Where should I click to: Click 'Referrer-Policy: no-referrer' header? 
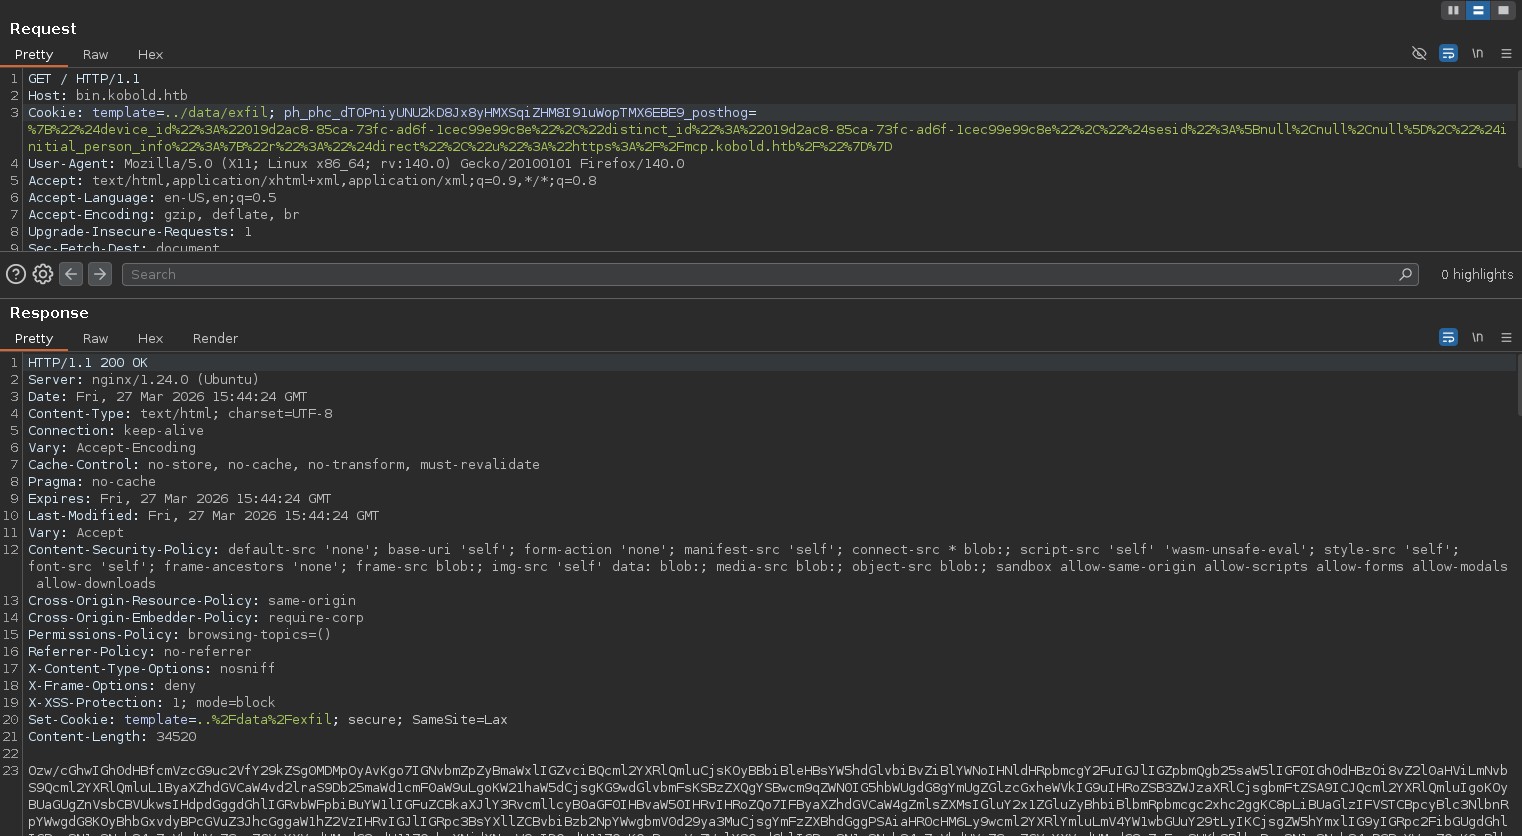pos(140,652)
